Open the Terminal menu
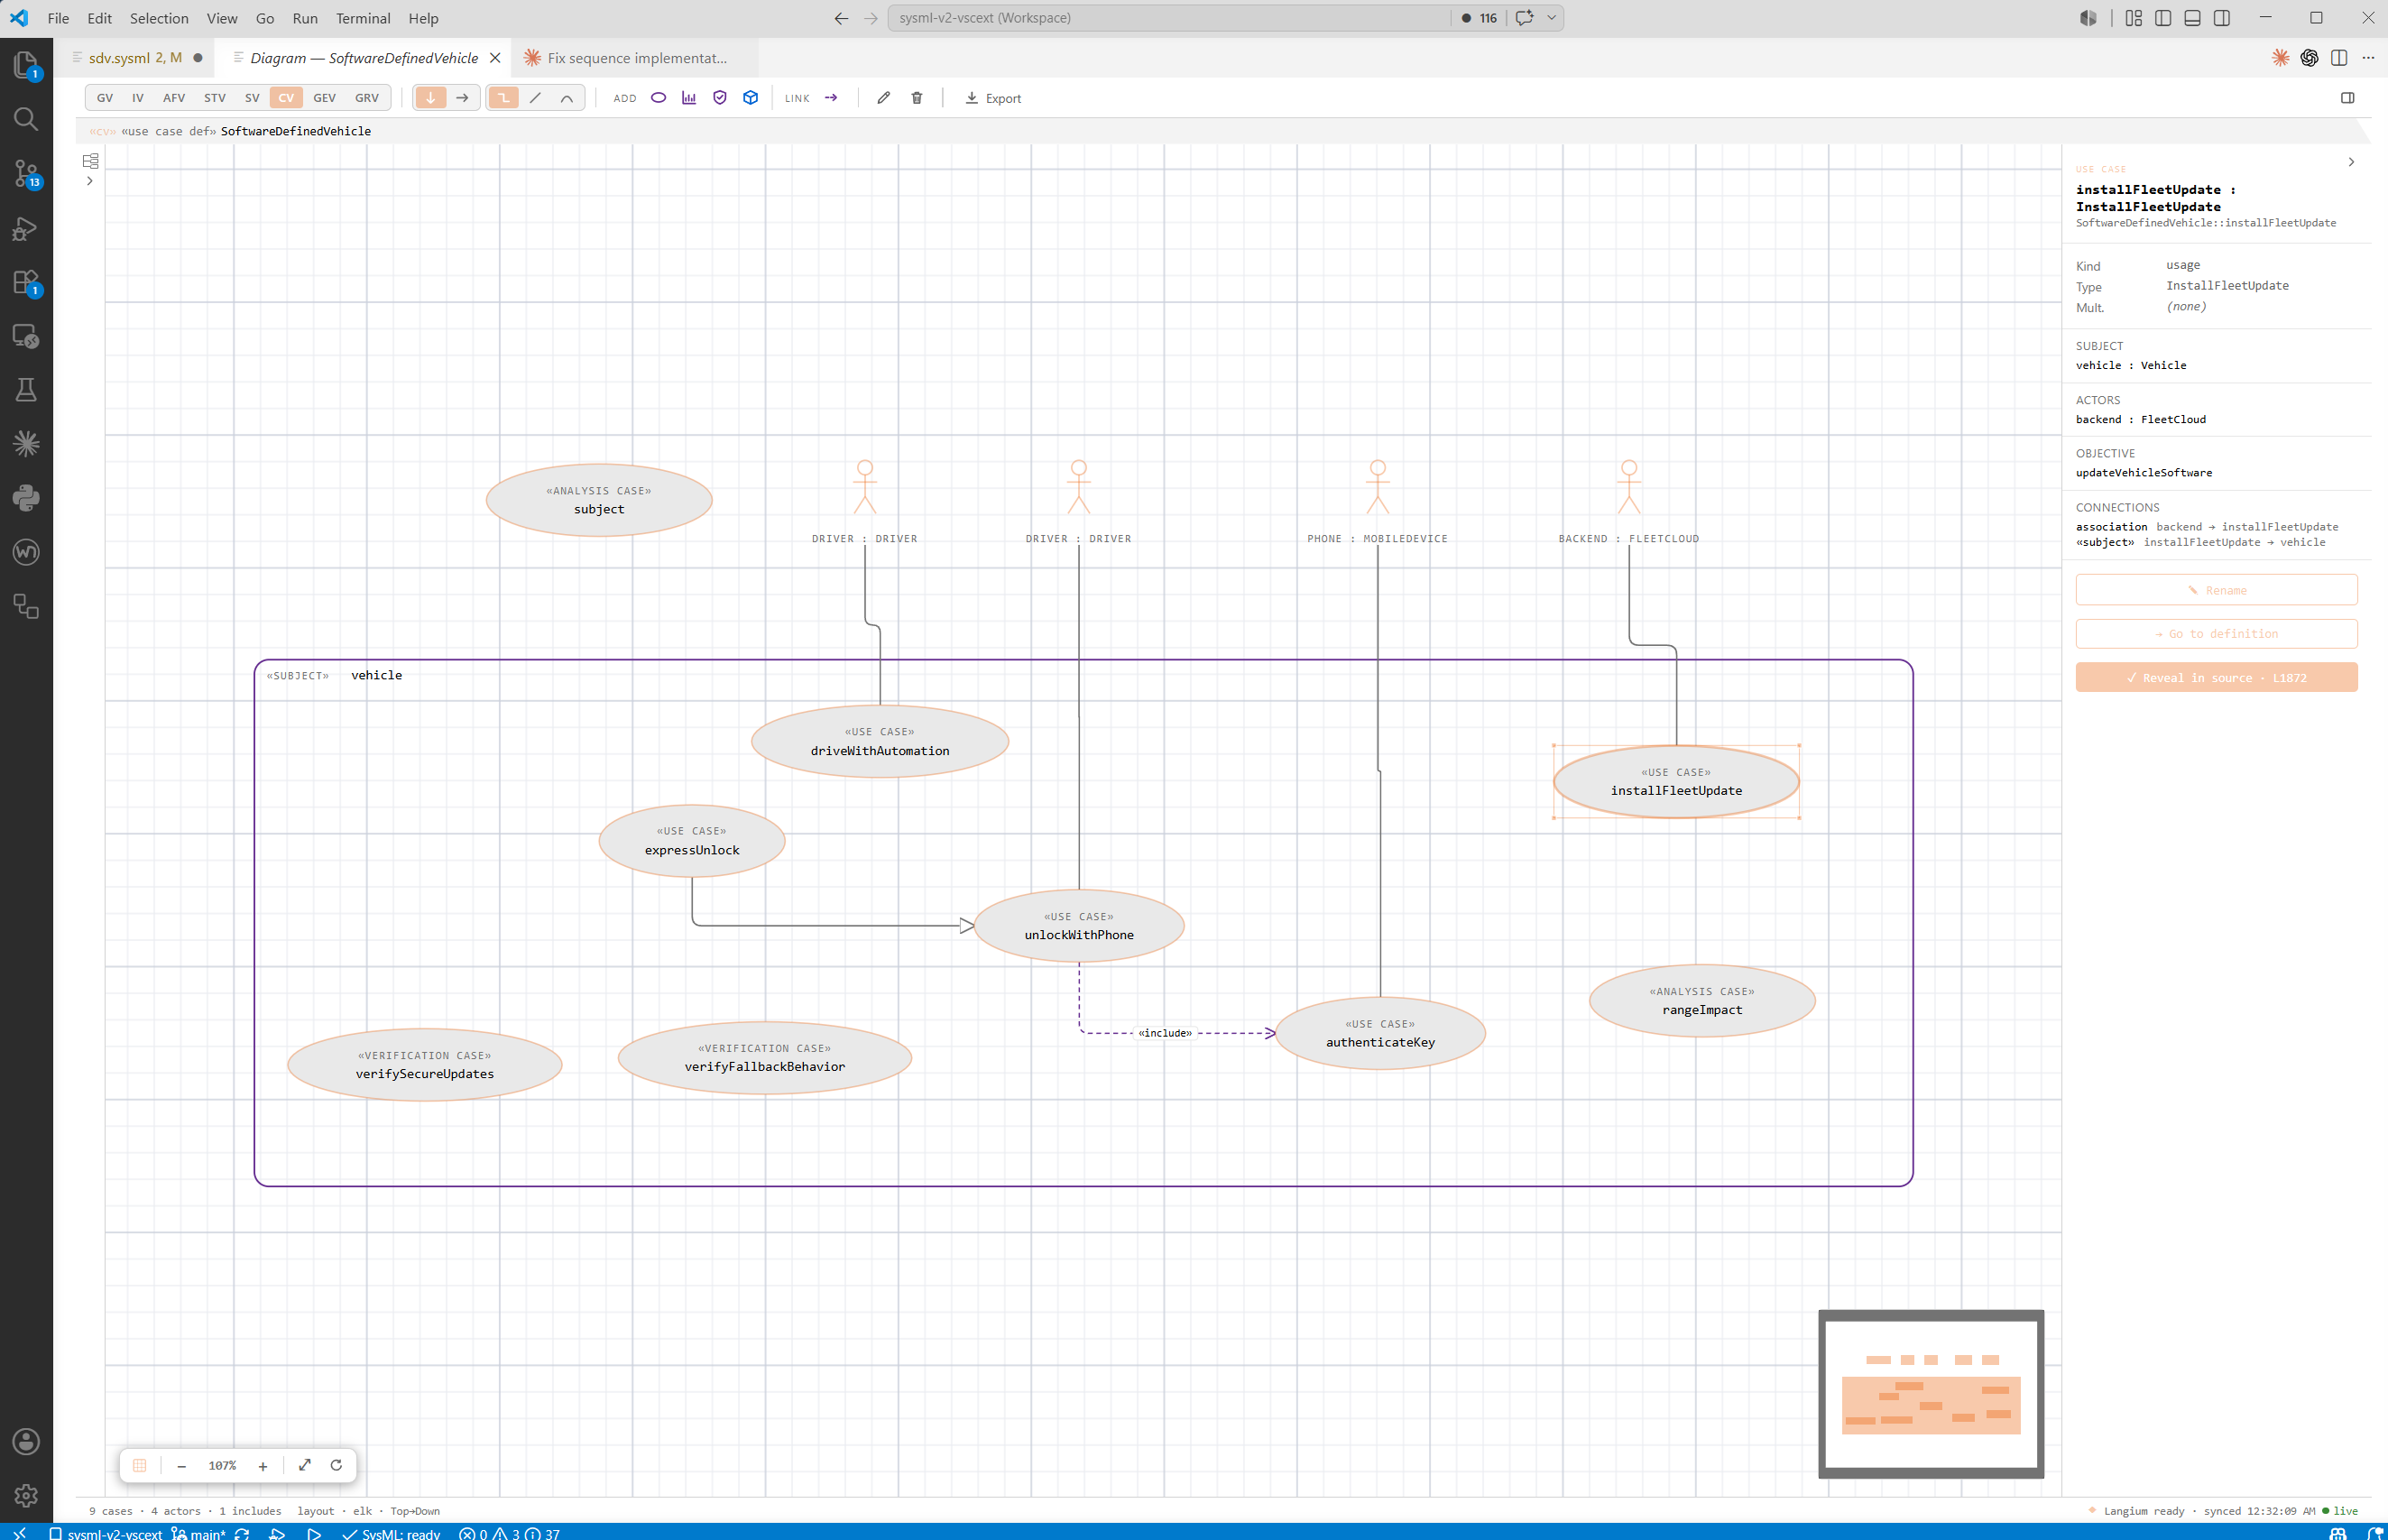2388x1540 pixels. click(363, 18)
